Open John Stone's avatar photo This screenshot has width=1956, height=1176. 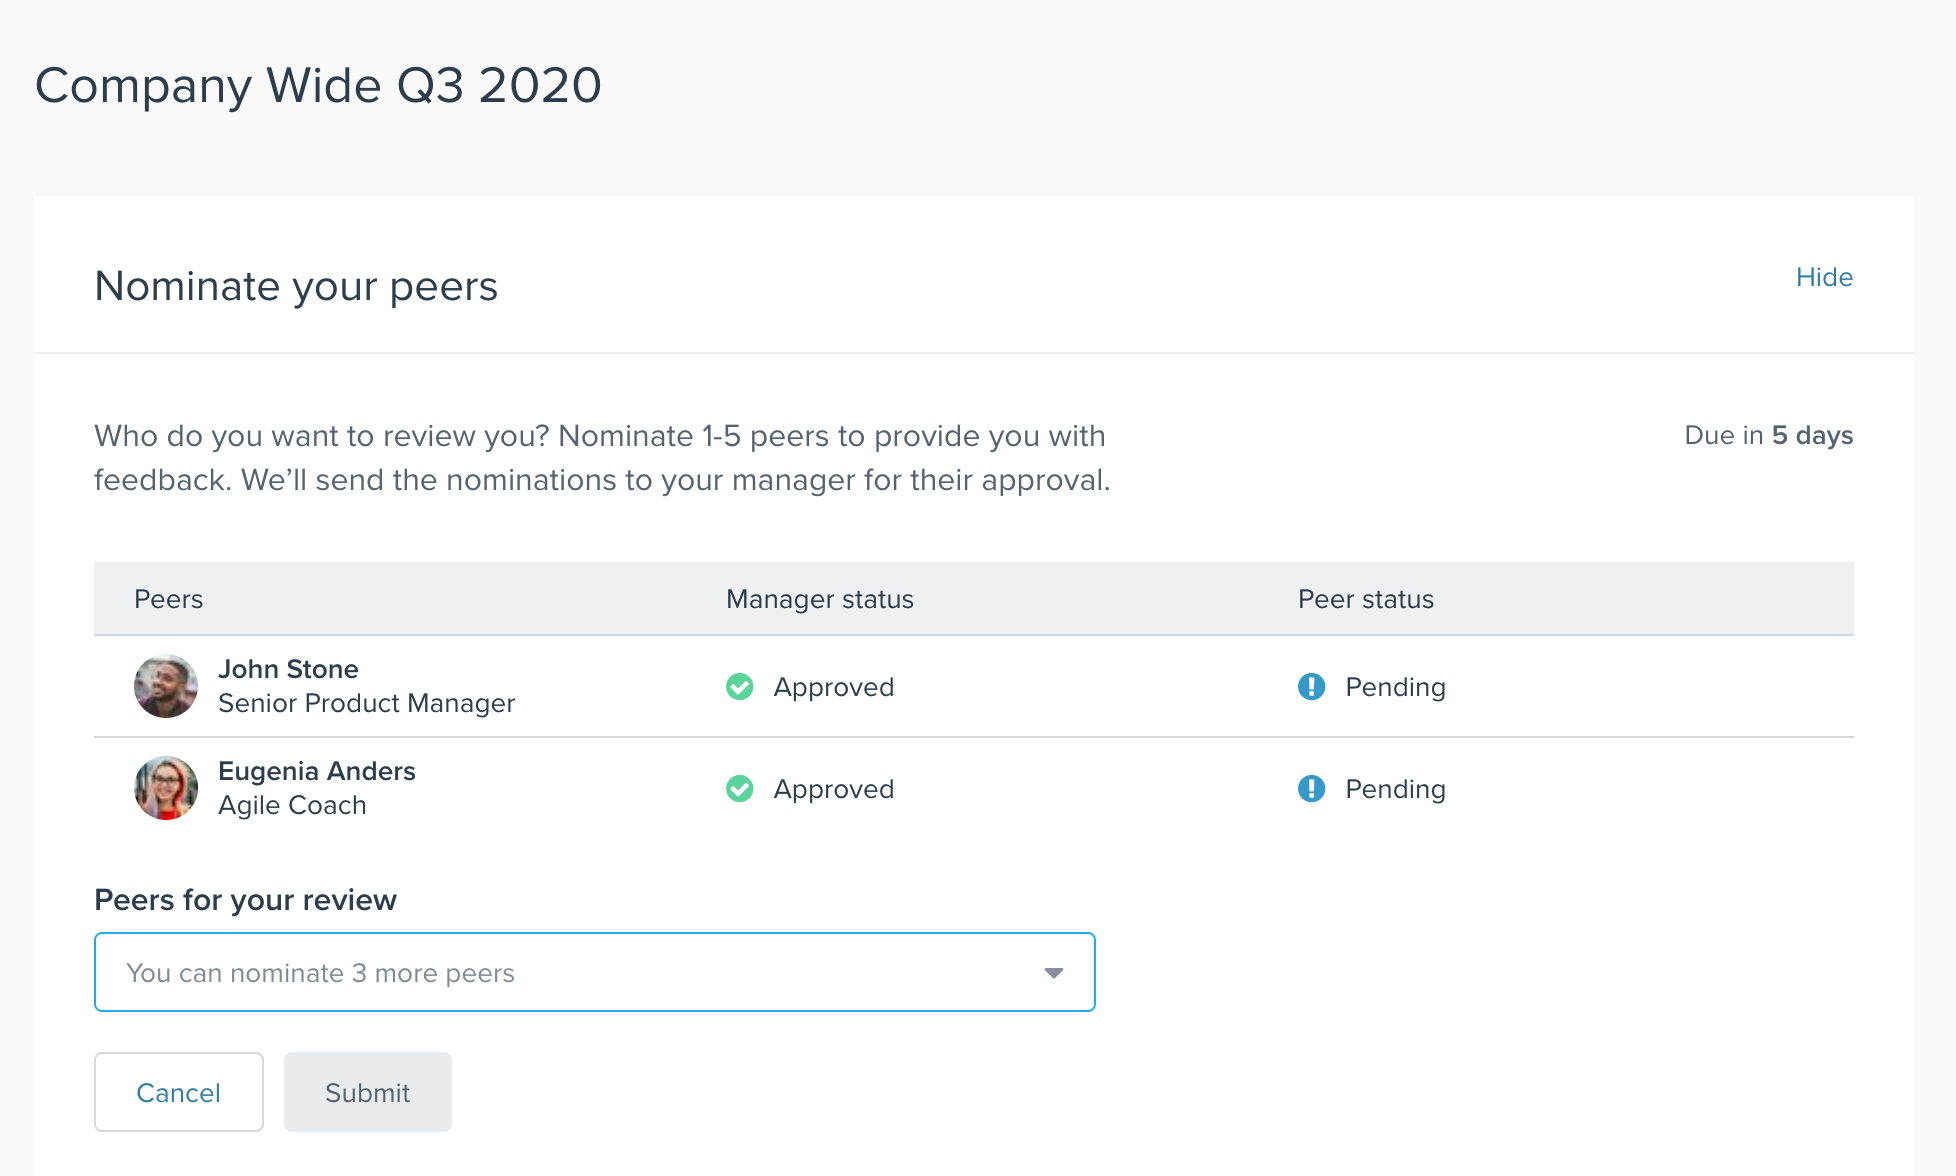pos(166,686)
